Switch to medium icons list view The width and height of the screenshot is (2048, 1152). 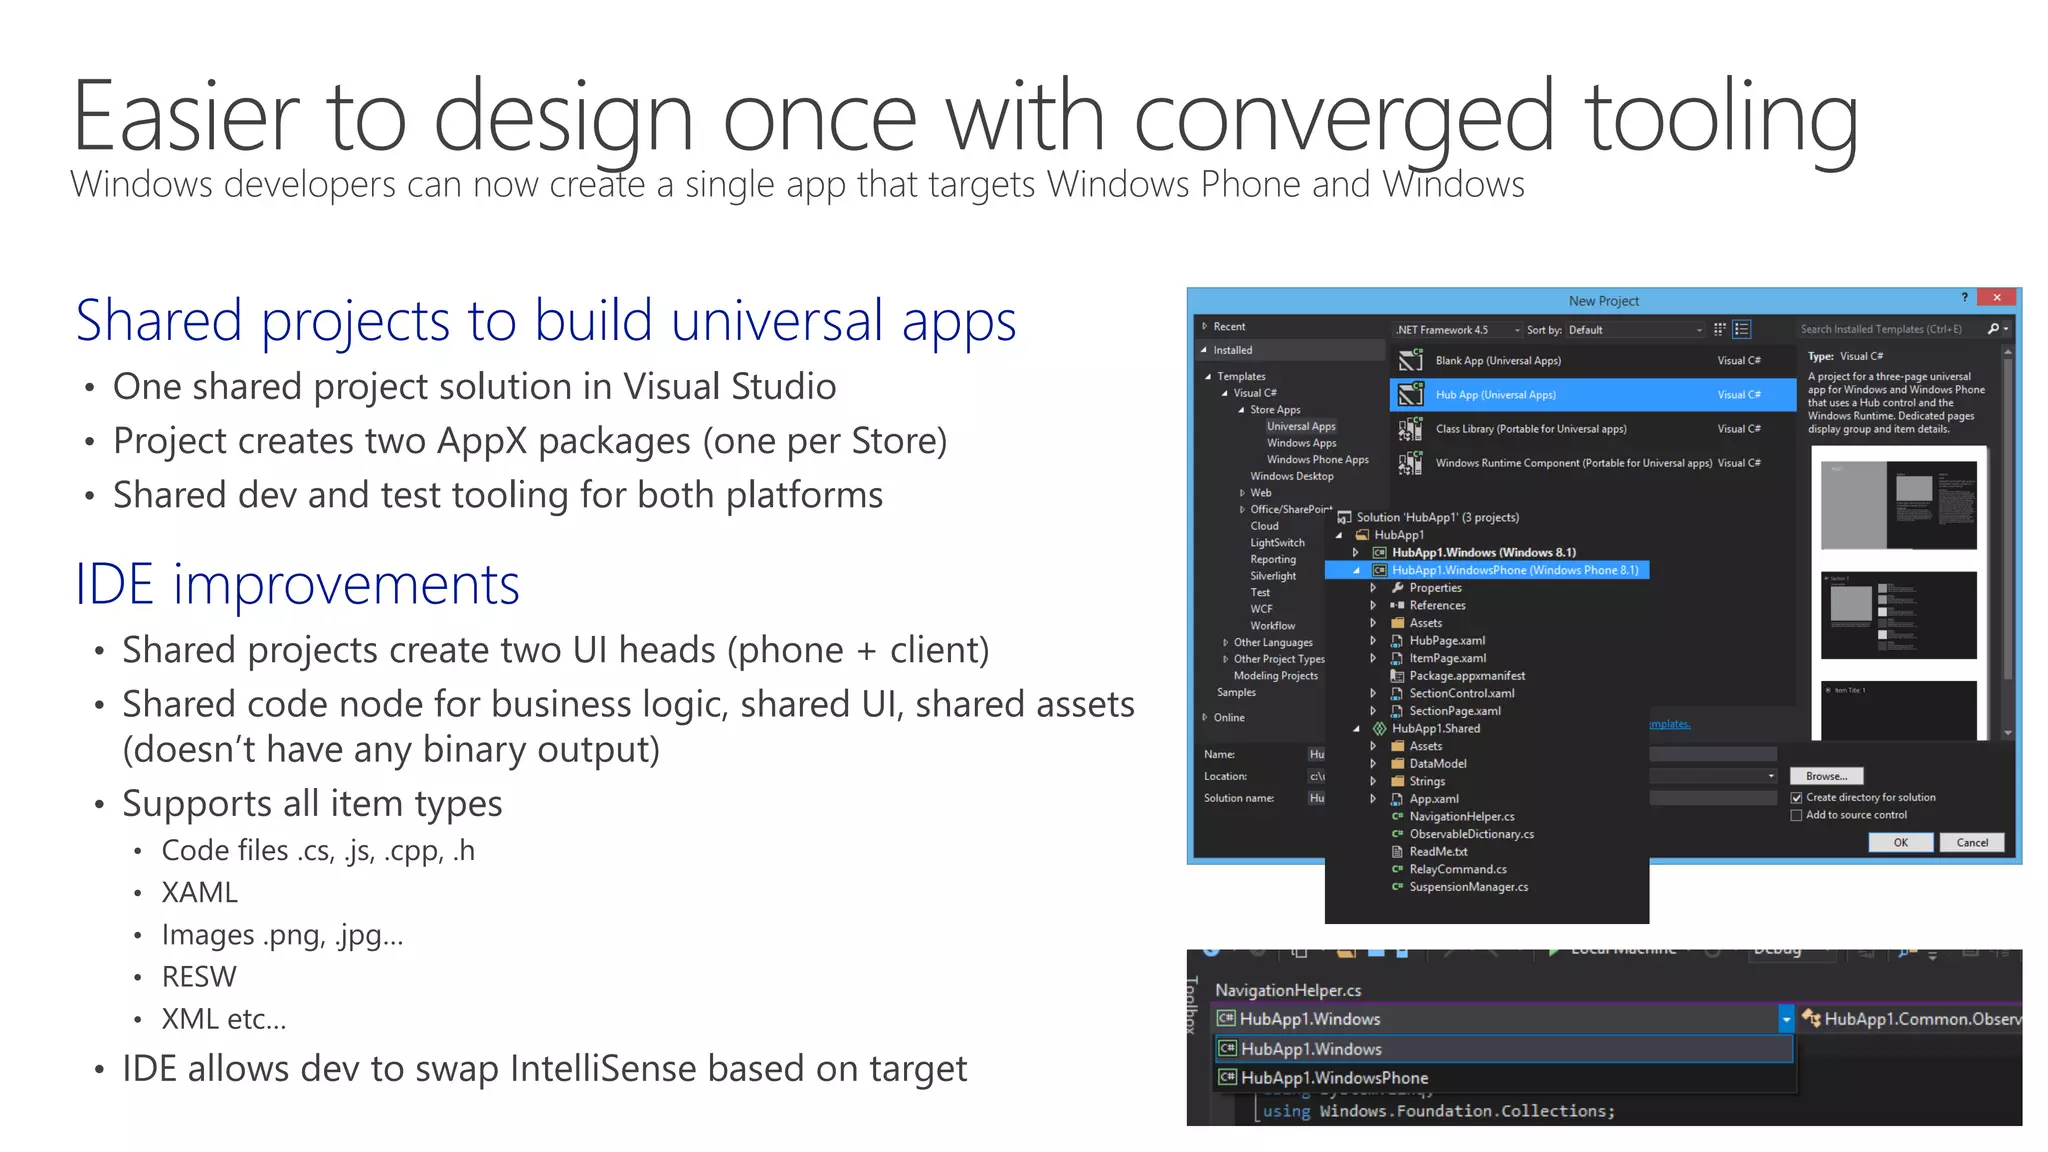pos(1742,329)
